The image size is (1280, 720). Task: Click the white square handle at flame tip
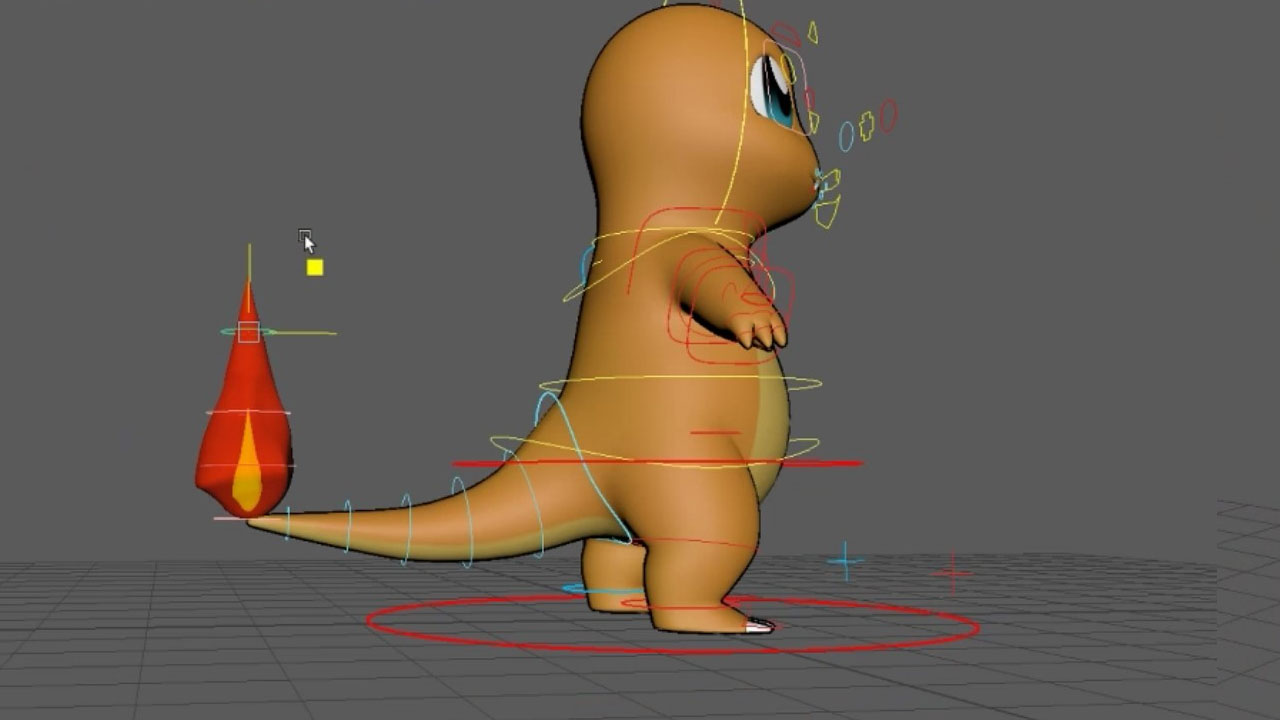click(249, 332)
